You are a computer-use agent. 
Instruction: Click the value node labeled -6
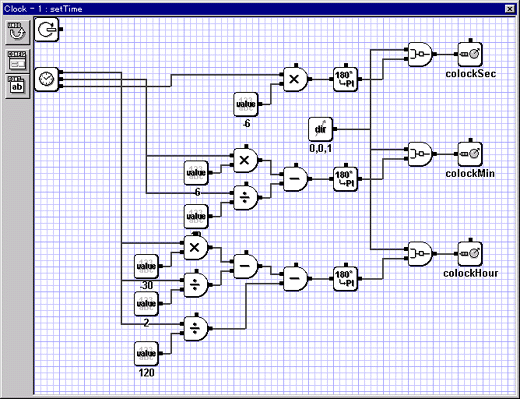pos(246,104)
